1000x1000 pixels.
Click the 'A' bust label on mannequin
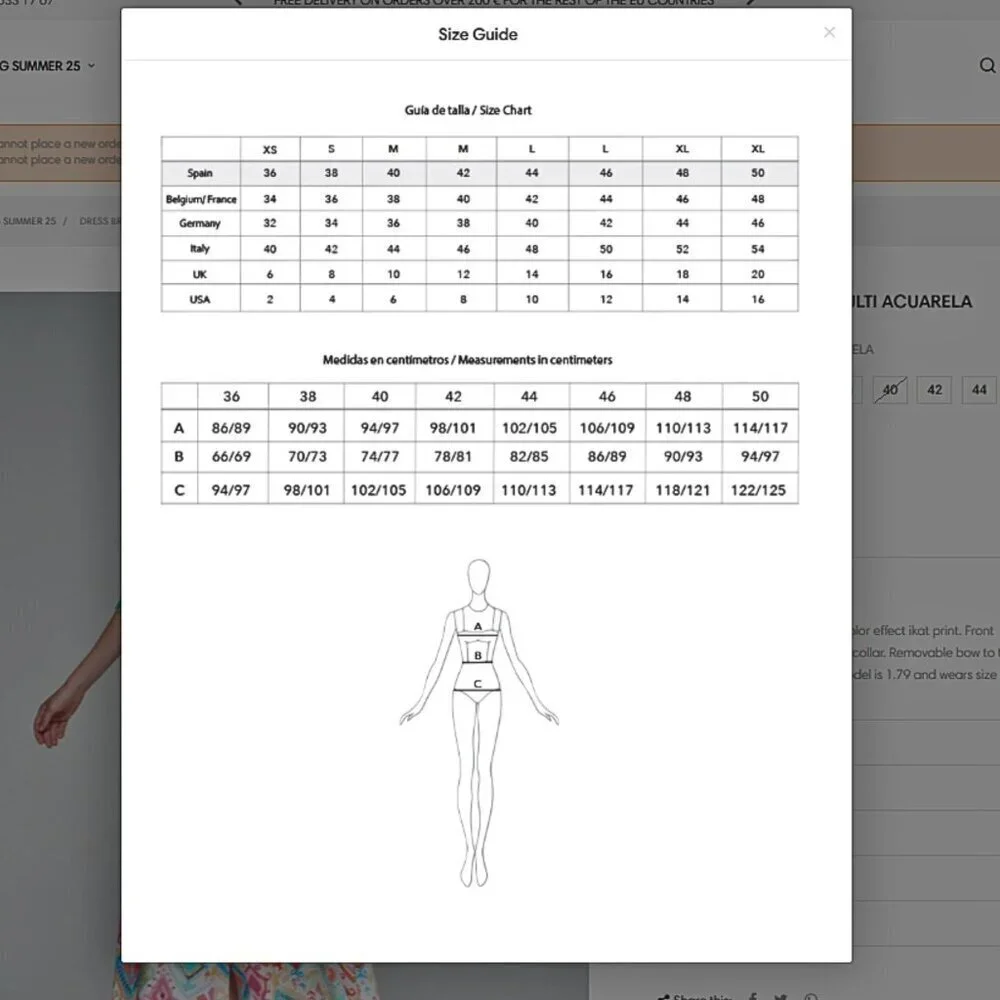(478, 626)
